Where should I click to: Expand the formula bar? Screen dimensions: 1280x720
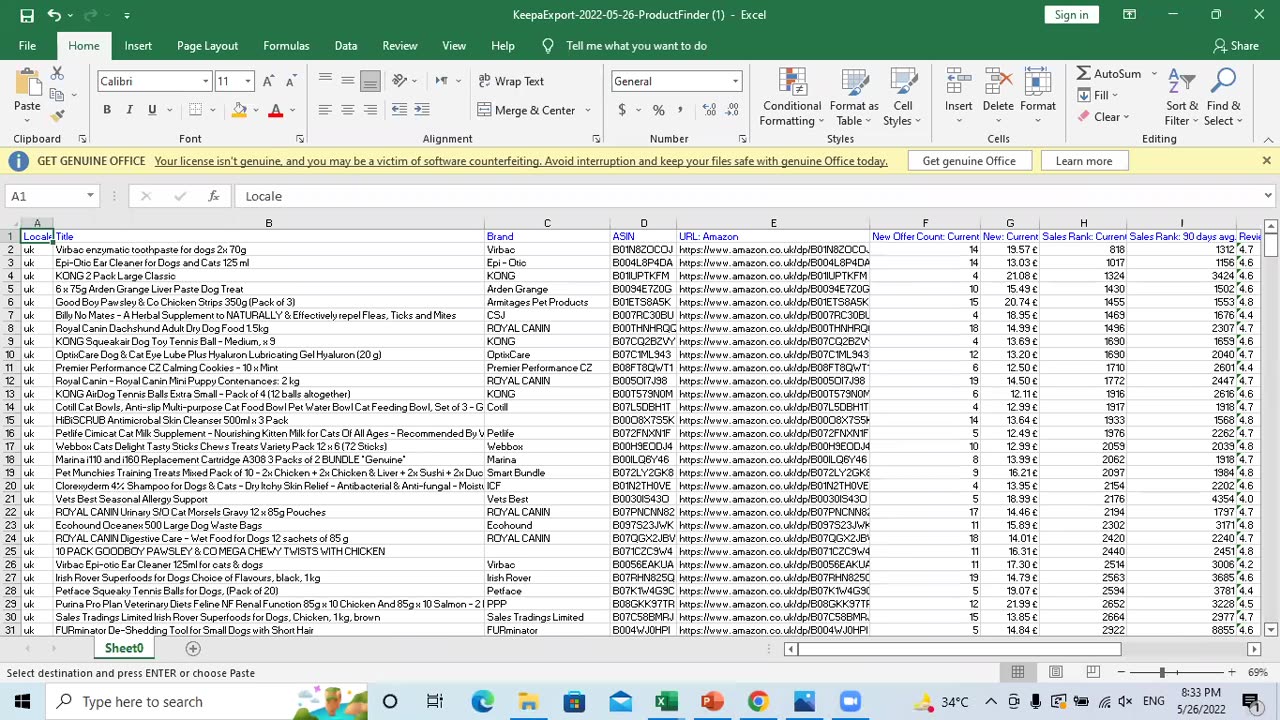(x=1268, y=196)
